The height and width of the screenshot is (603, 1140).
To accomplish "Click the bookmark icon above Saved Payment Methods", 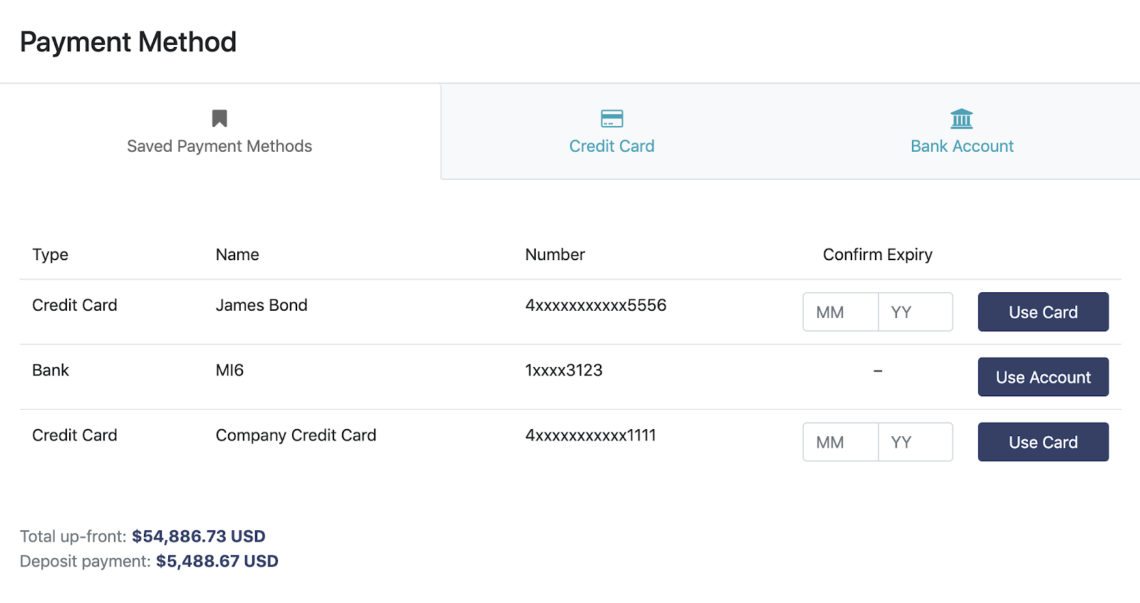I will point(219,118).
